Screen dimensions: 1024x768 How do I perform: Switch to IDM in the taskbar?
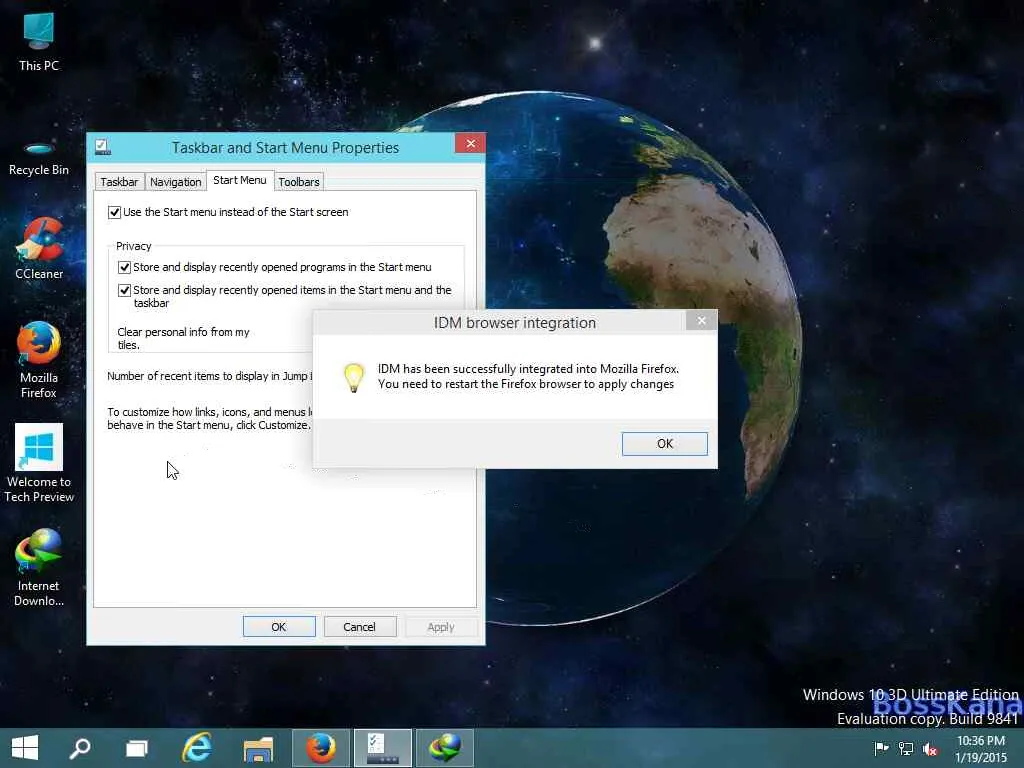445,748
